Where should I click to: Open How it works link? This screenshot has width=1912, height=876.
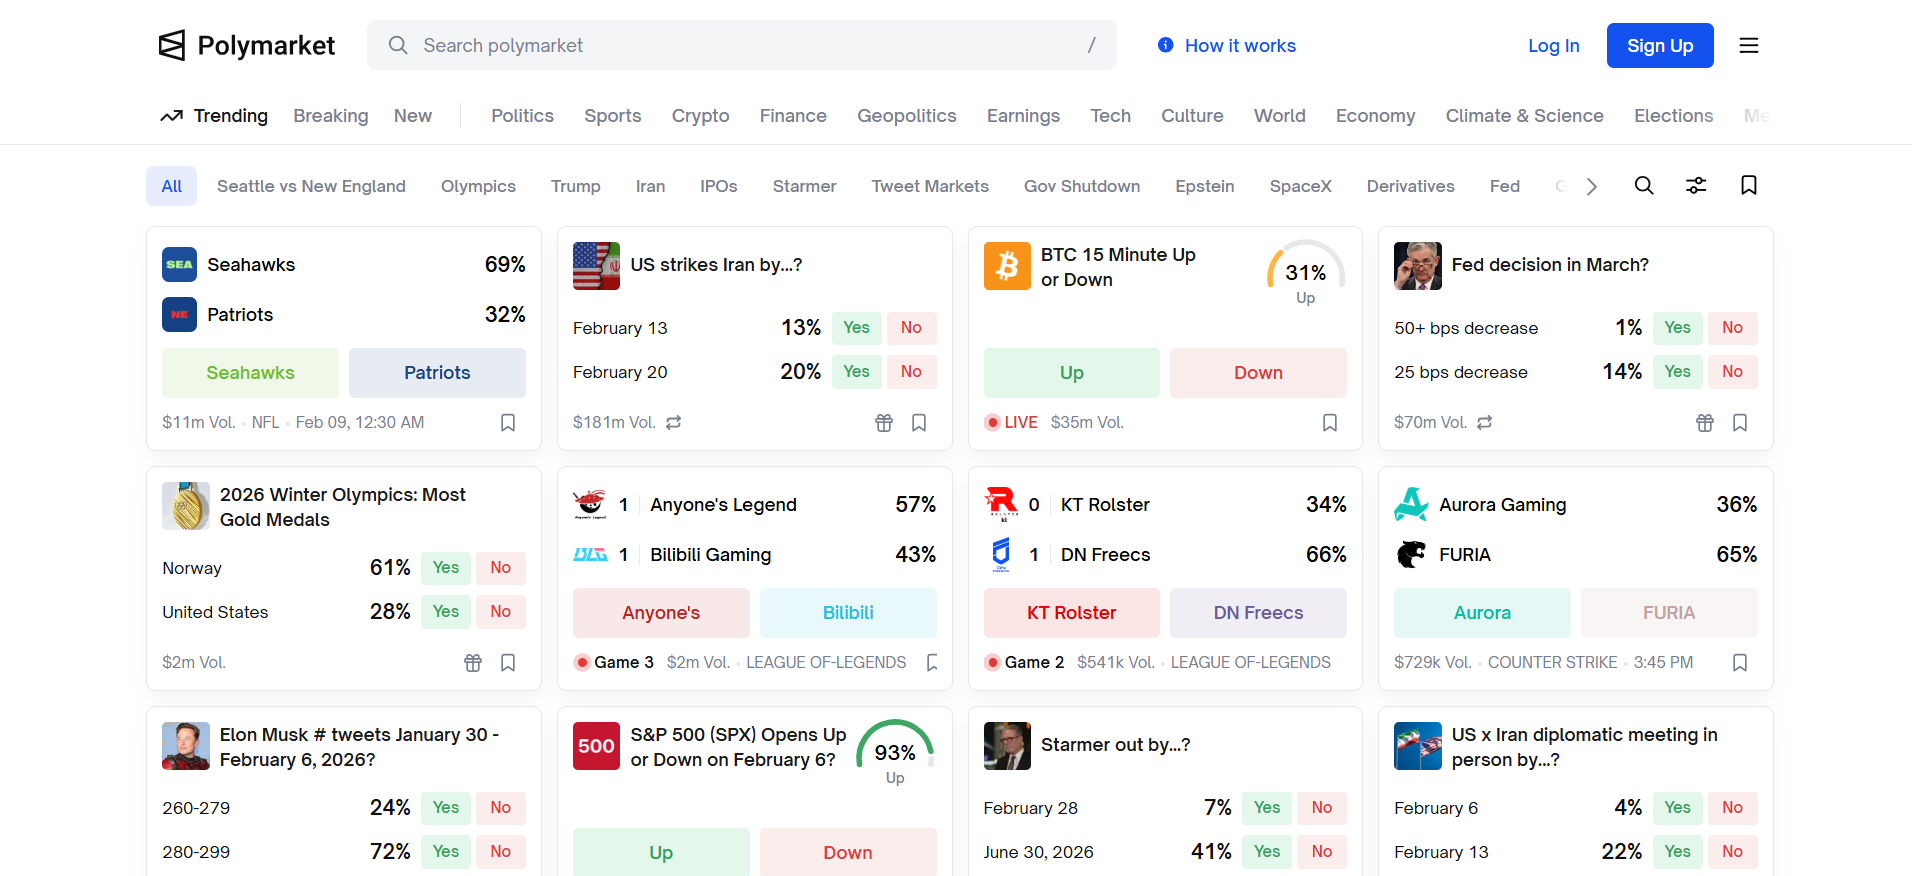pos(1240,46)
